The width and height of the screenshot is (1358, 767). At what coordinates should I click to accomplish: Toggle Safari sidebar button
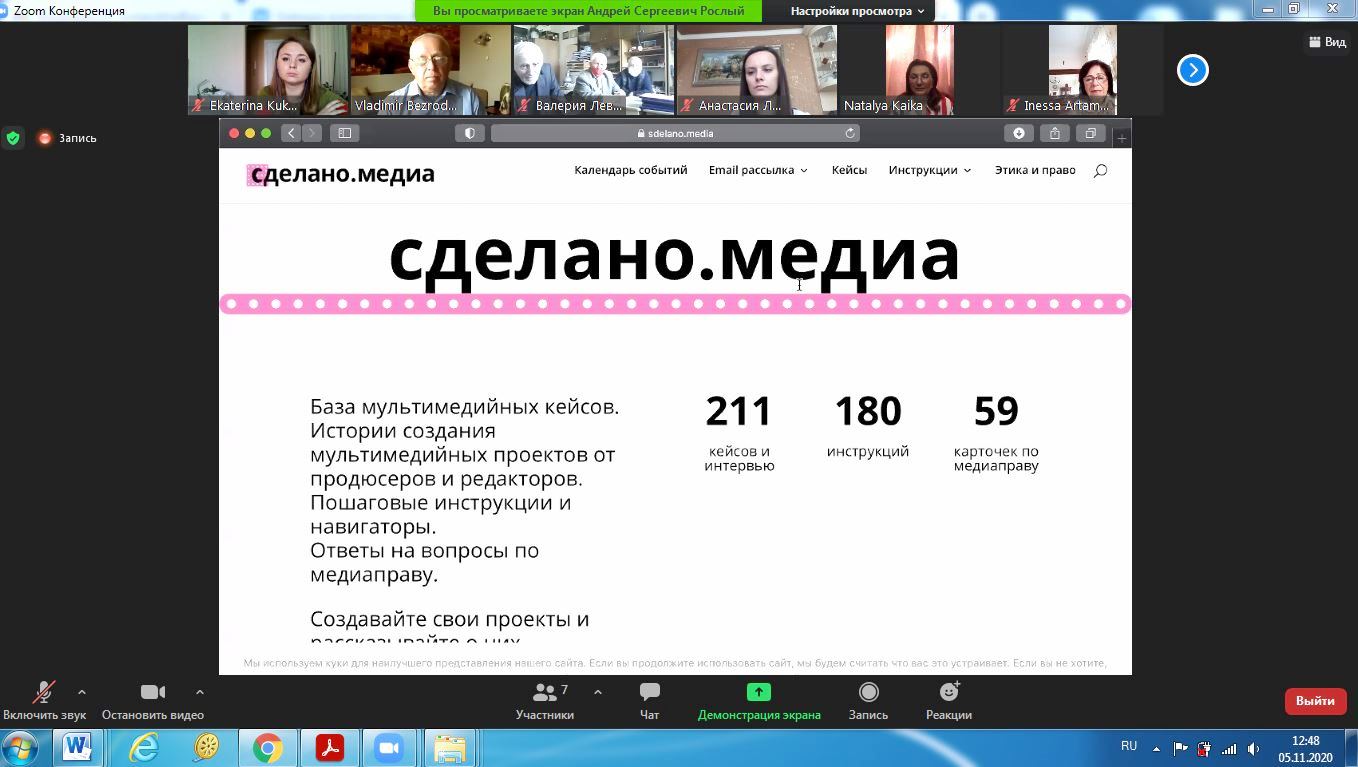coord(345,133)
